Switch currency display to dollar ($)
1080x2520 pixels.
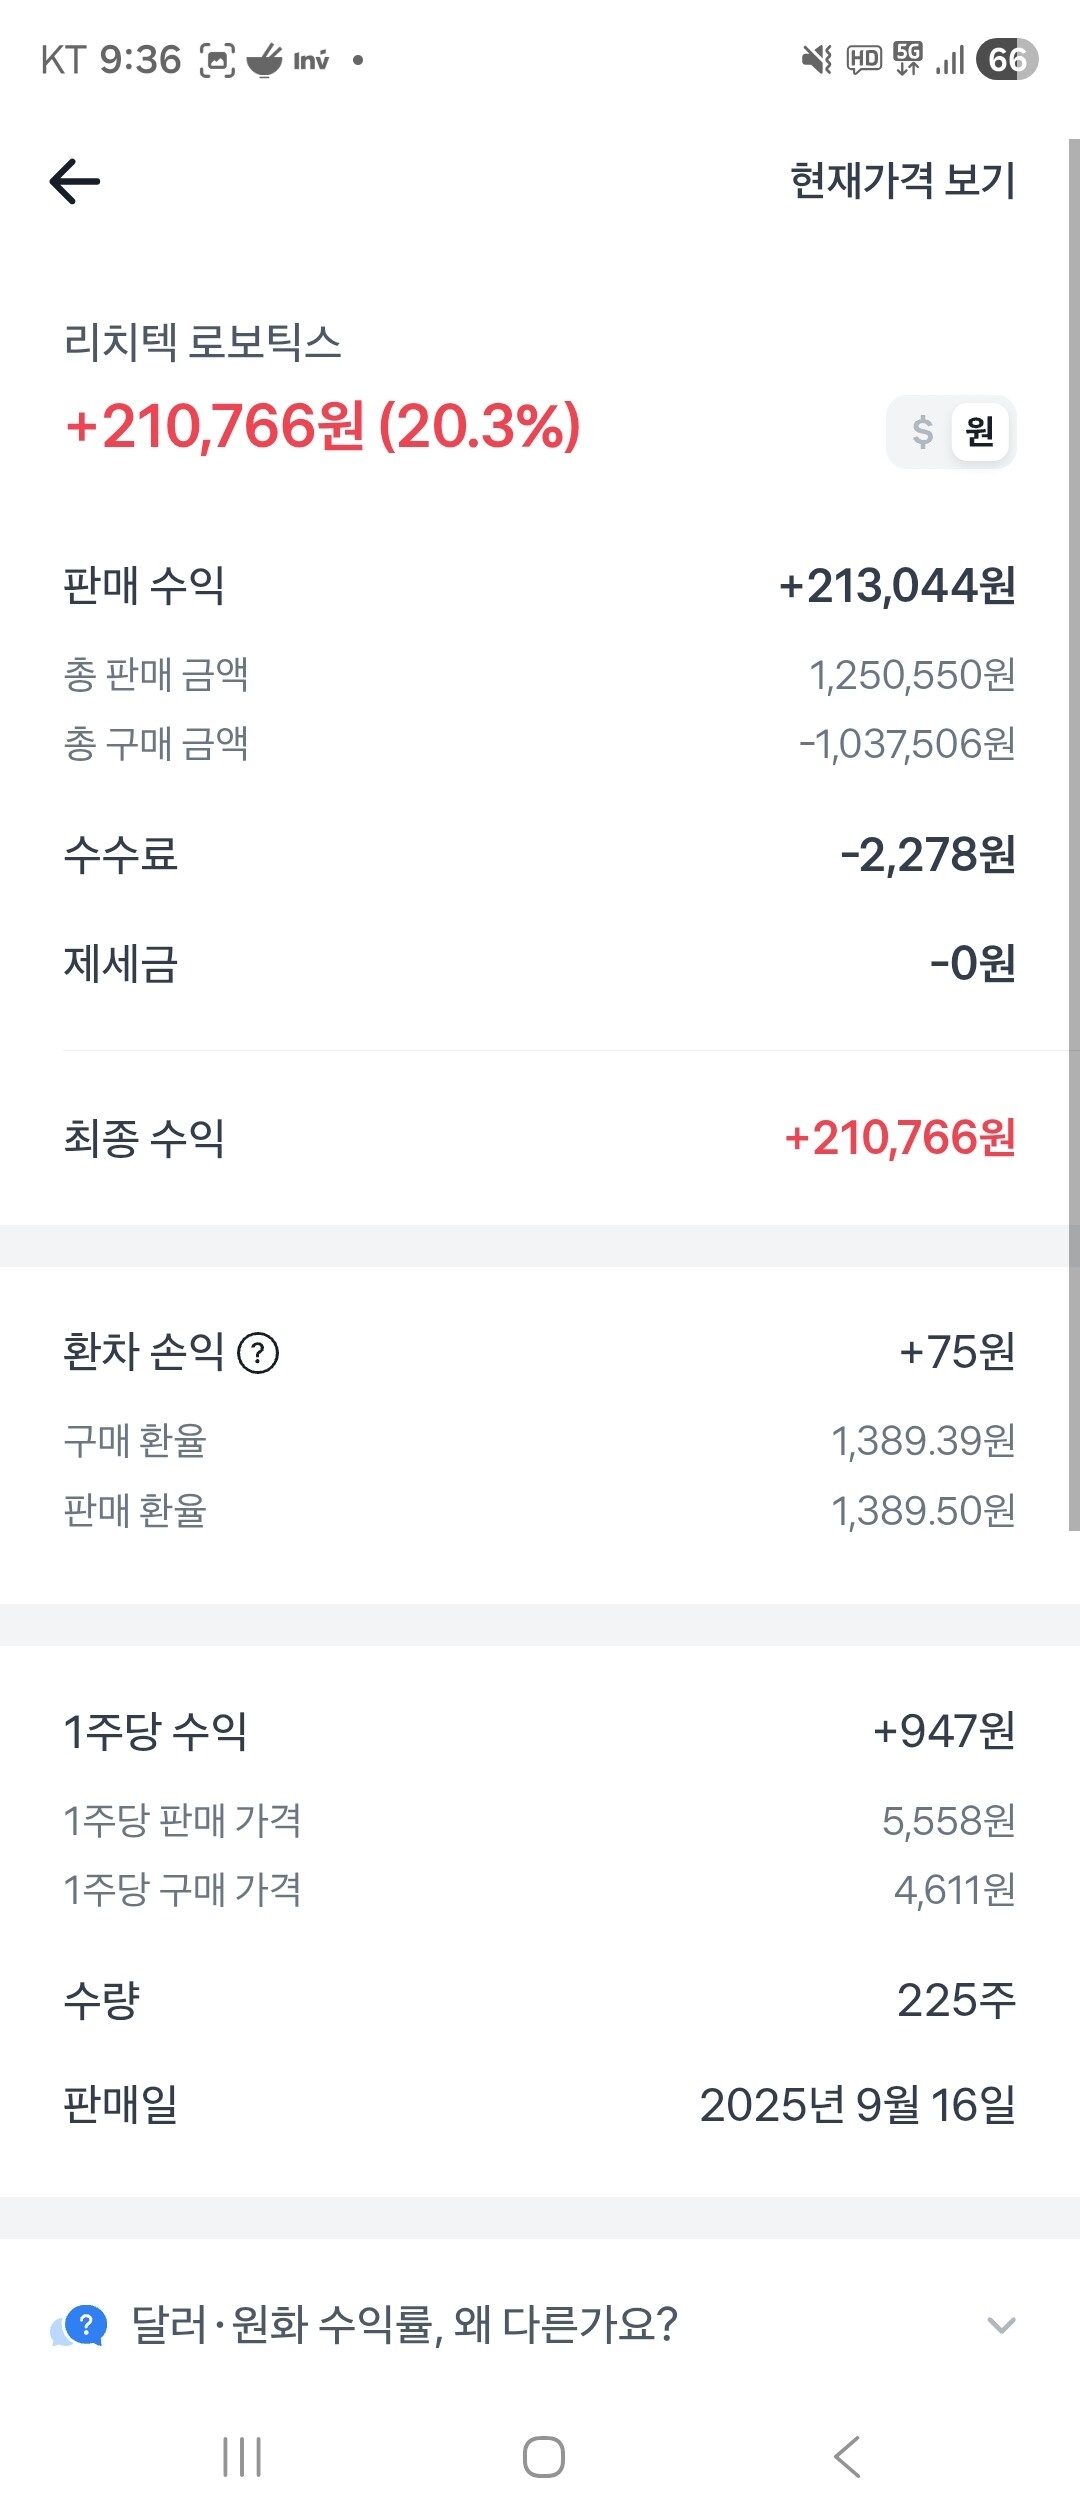(922, 432)
